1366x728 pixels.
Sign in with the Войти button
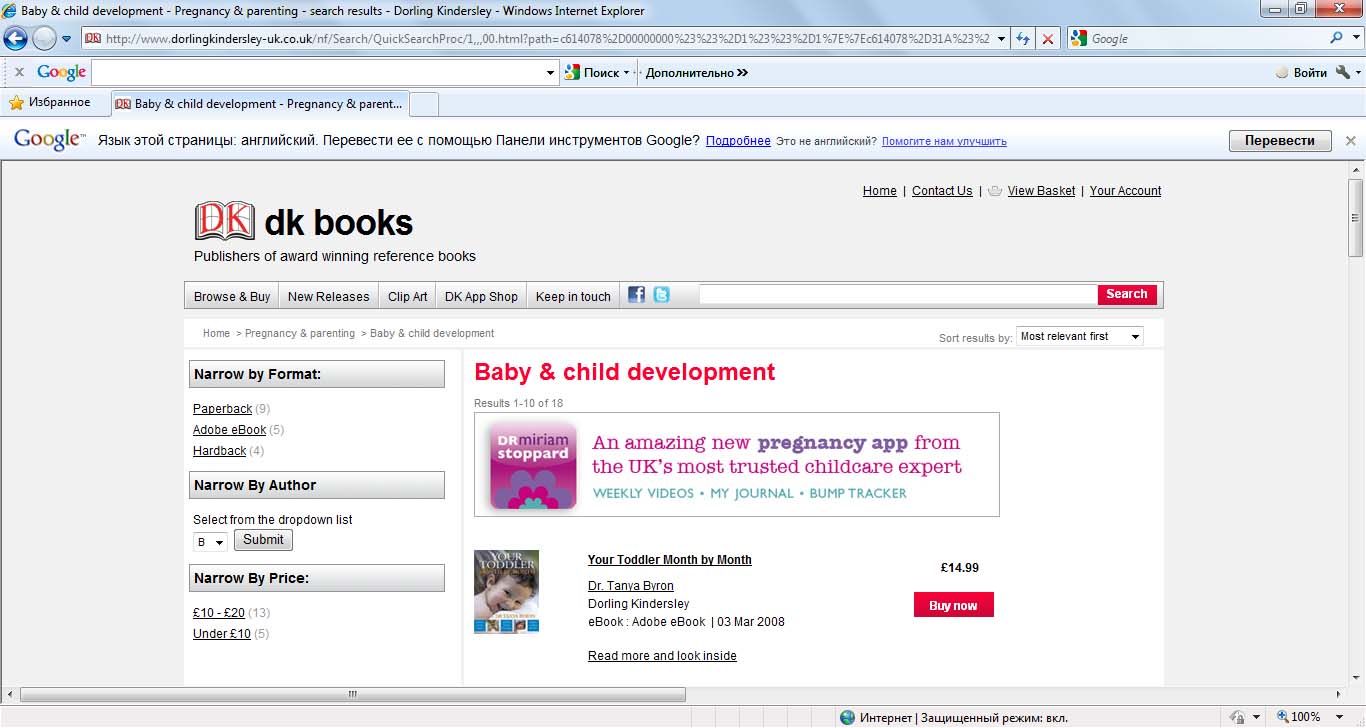click(x=1301, y=72)
